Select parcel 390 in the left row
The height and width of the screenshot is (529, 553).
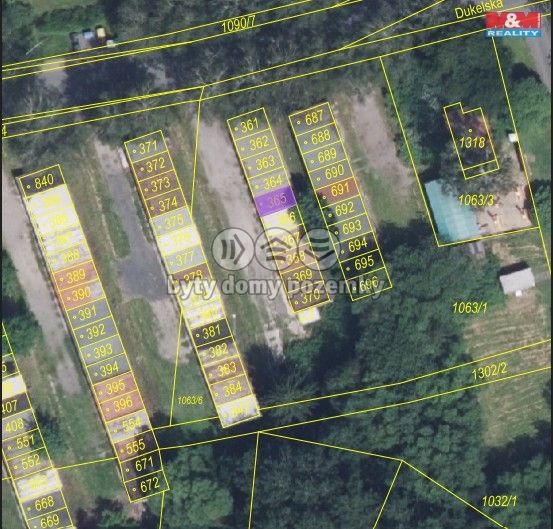tap(81, 295)
